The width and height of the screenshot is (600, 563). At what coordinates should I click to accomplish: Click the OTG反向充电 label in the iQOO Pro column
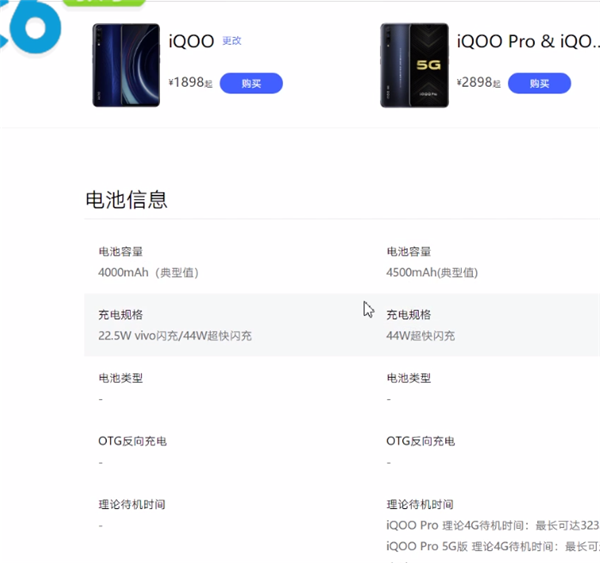point(421,441)
